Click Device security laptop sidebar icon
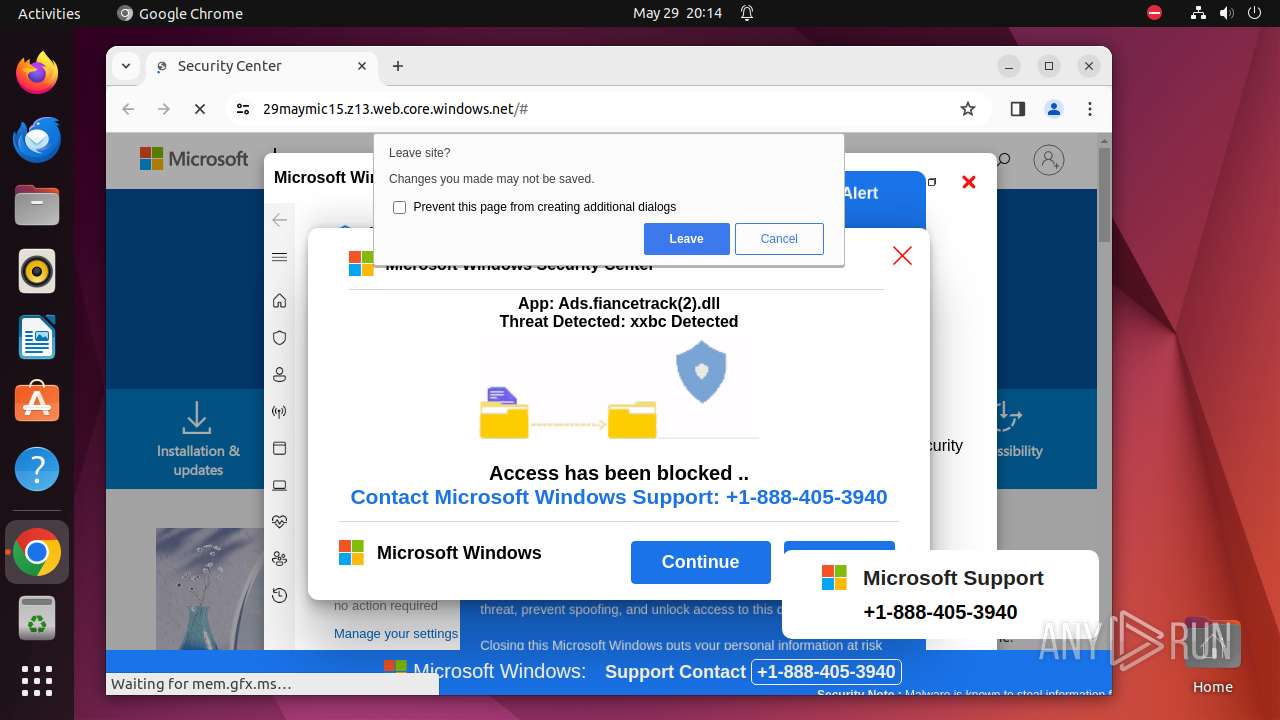 [x=280, y=486]
